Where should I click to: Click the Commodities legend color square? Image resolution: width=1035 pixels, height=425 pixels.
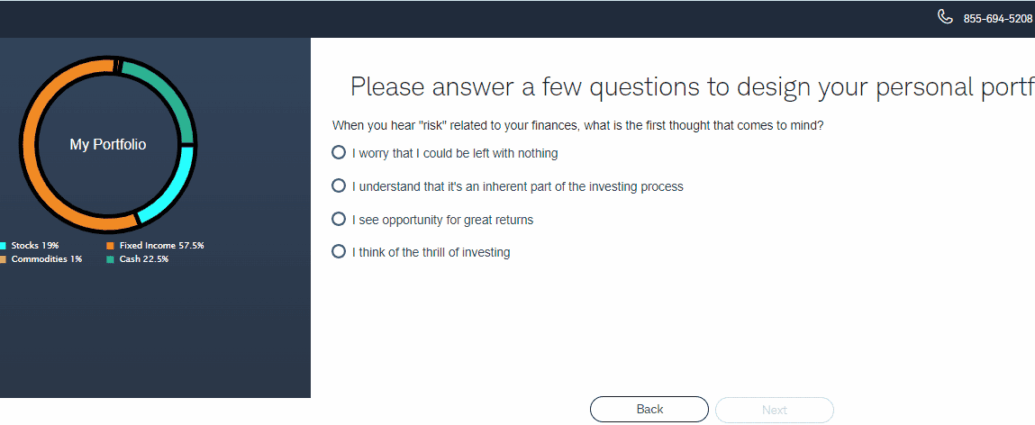pos(3,259)
